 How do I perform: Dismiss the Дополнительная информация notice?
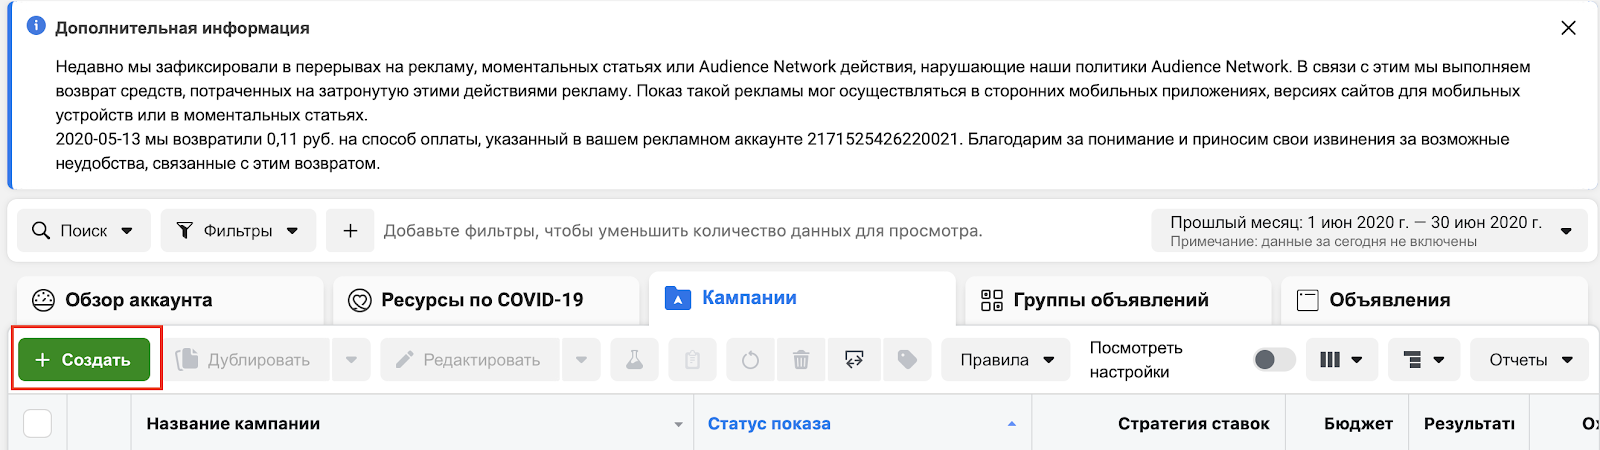1568,28
